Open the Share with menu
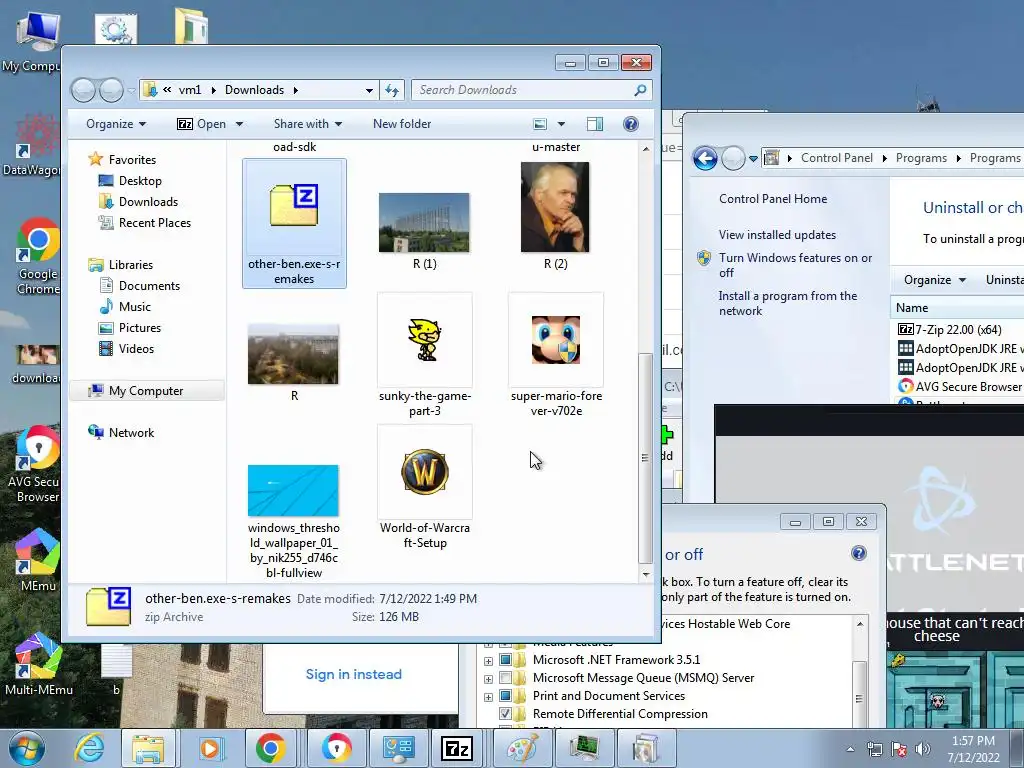The image size is (1024, 768). point(308,124)
